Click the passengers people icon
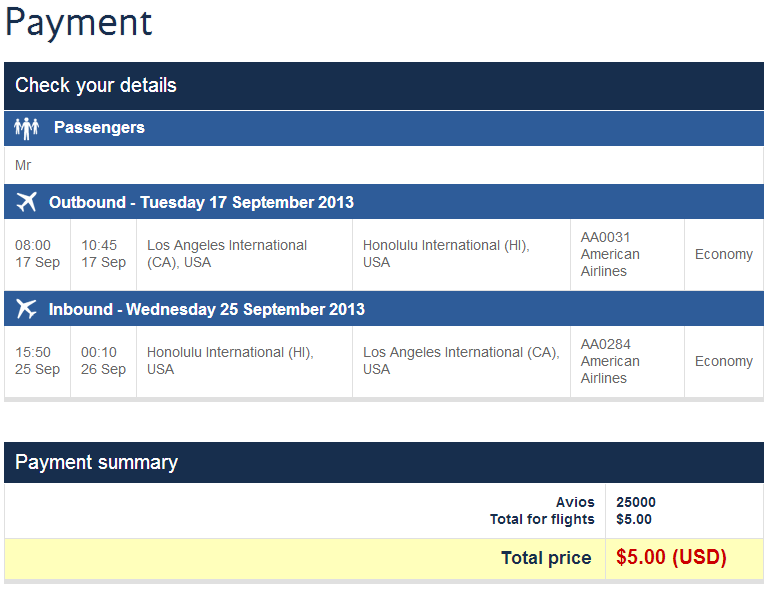The width and height of the screenshot is (769, 590). 26,128
